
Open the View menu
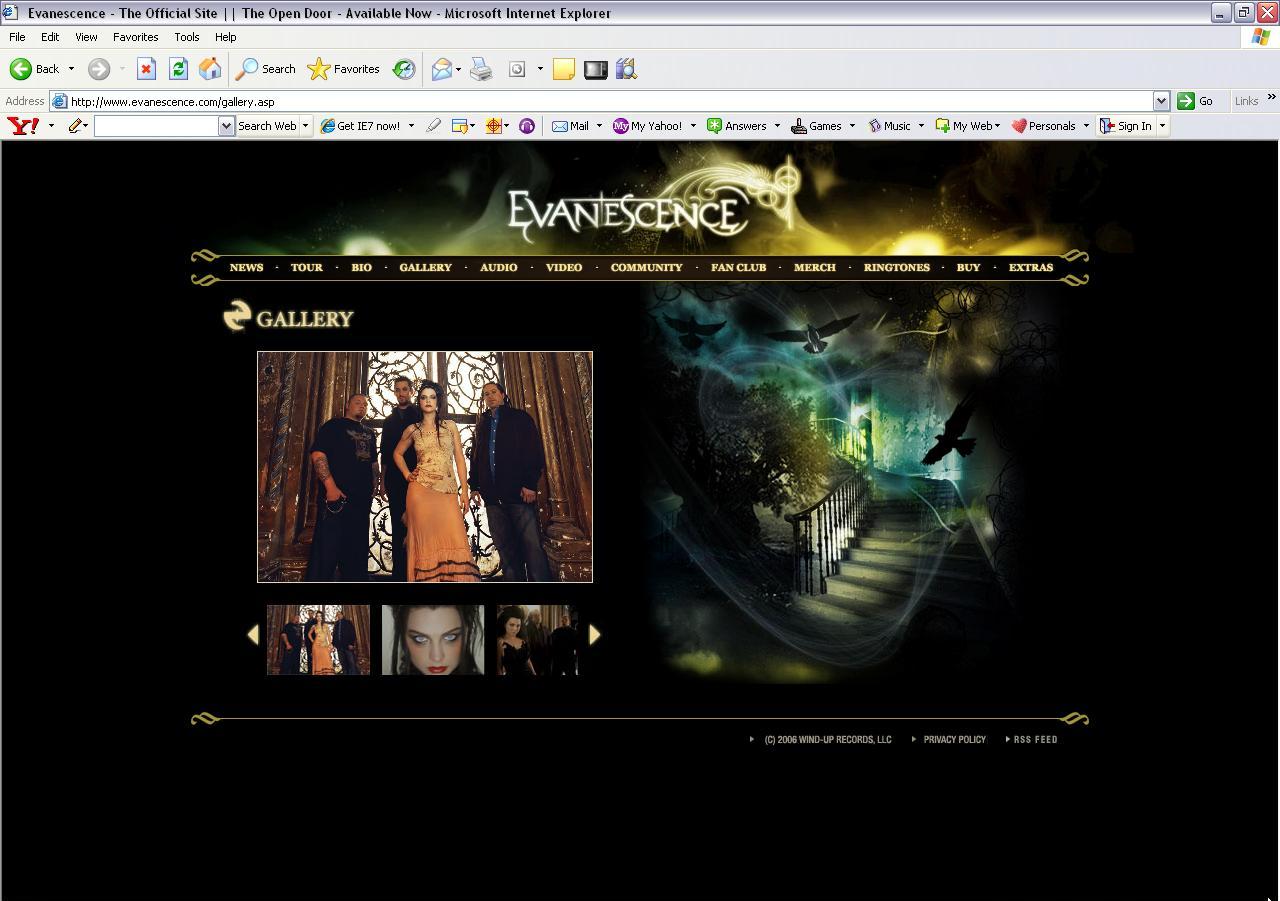[x=86, y=37]
